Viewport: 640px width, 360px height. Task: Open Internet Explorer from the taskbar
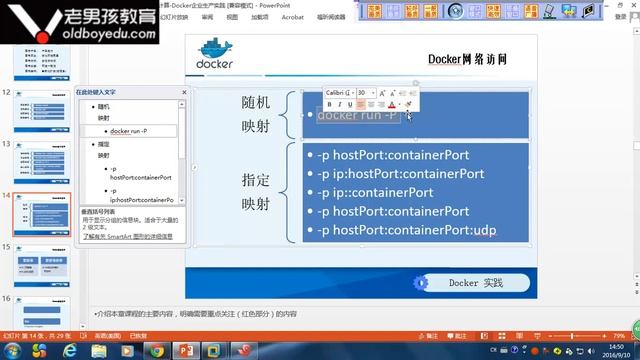coord(70,351)
